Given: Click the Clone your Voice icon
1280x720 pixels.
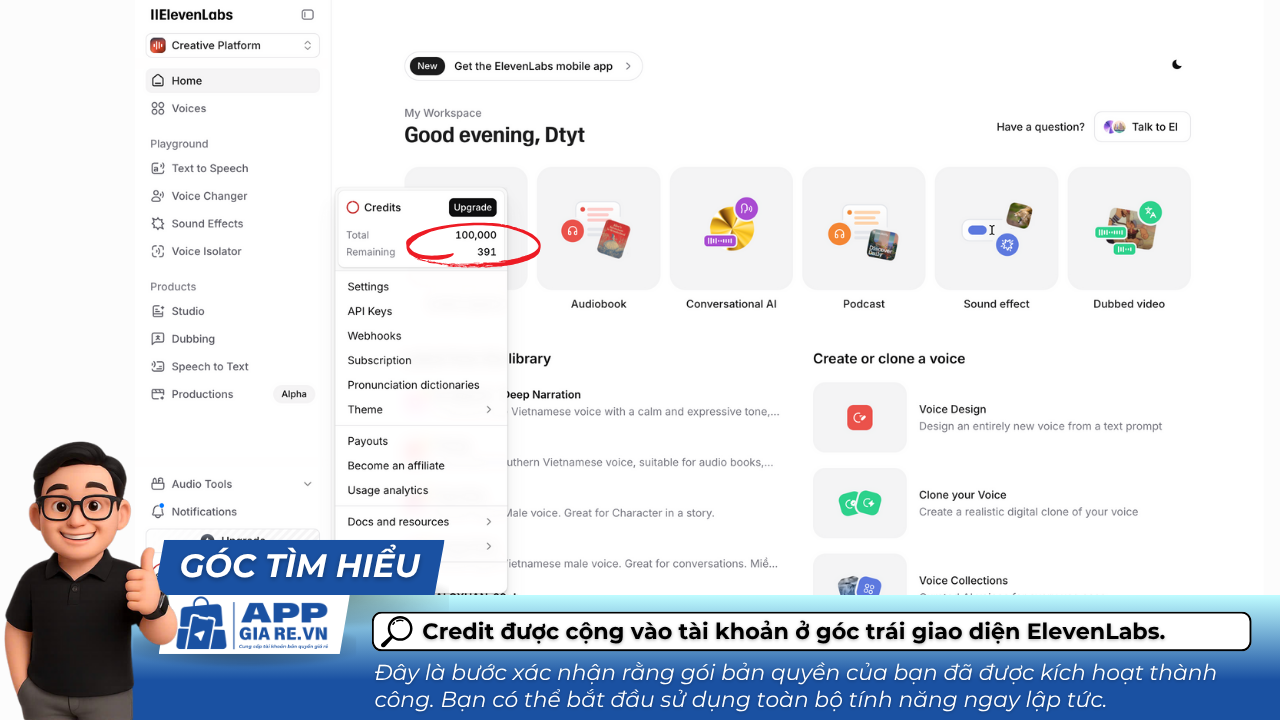Looking at the screenshot, I should pos(860,503).
